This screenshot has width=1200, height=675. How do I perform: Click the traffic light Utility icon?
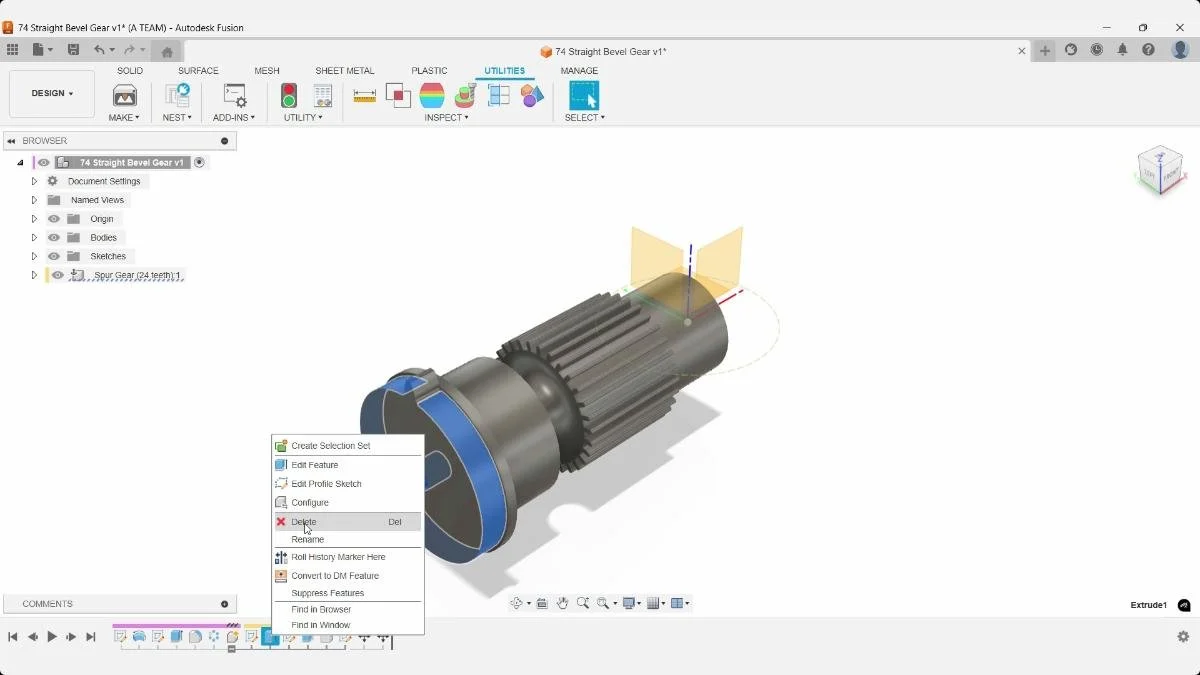(x=289, y=96)
